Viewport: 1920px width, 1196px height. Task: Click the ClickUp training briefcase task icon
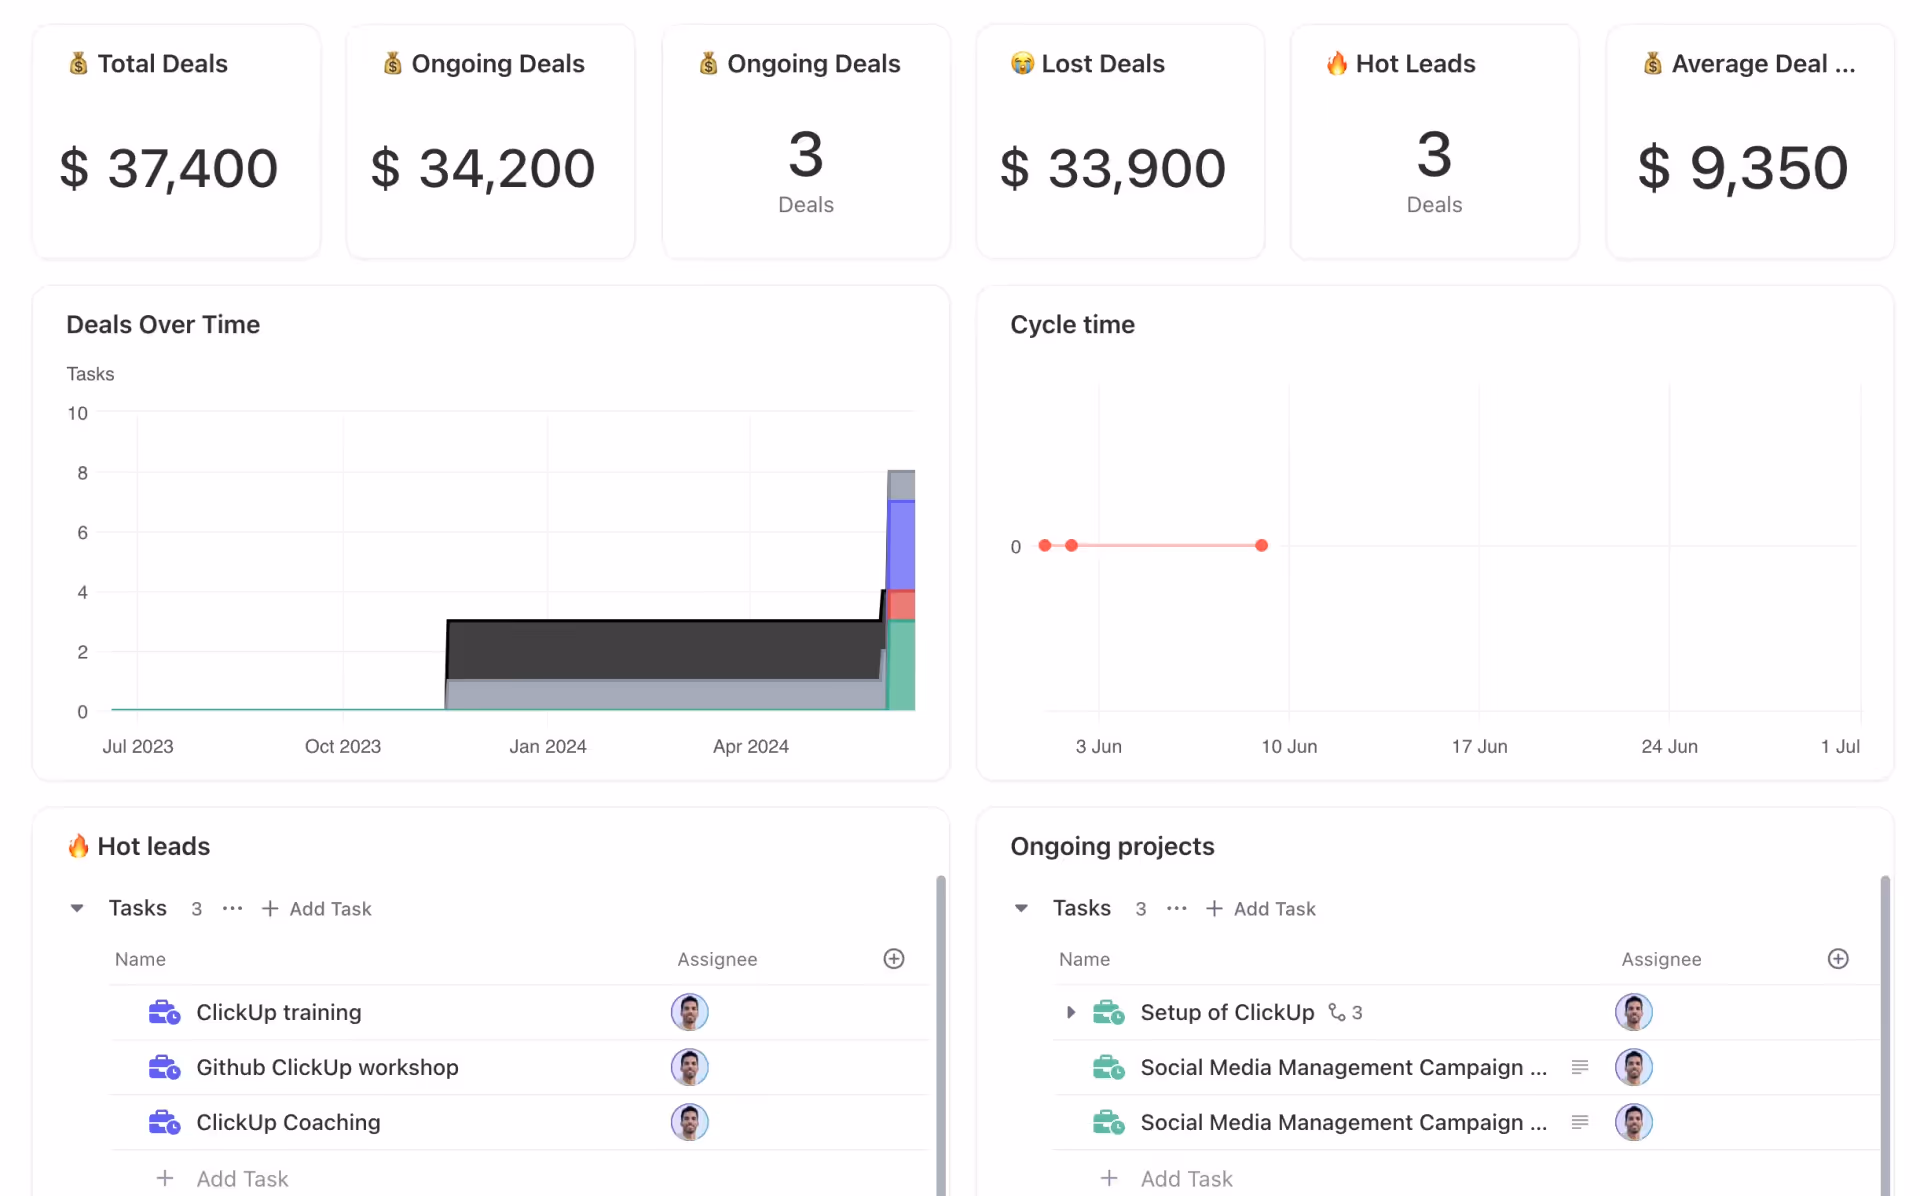coord(164,1012)
